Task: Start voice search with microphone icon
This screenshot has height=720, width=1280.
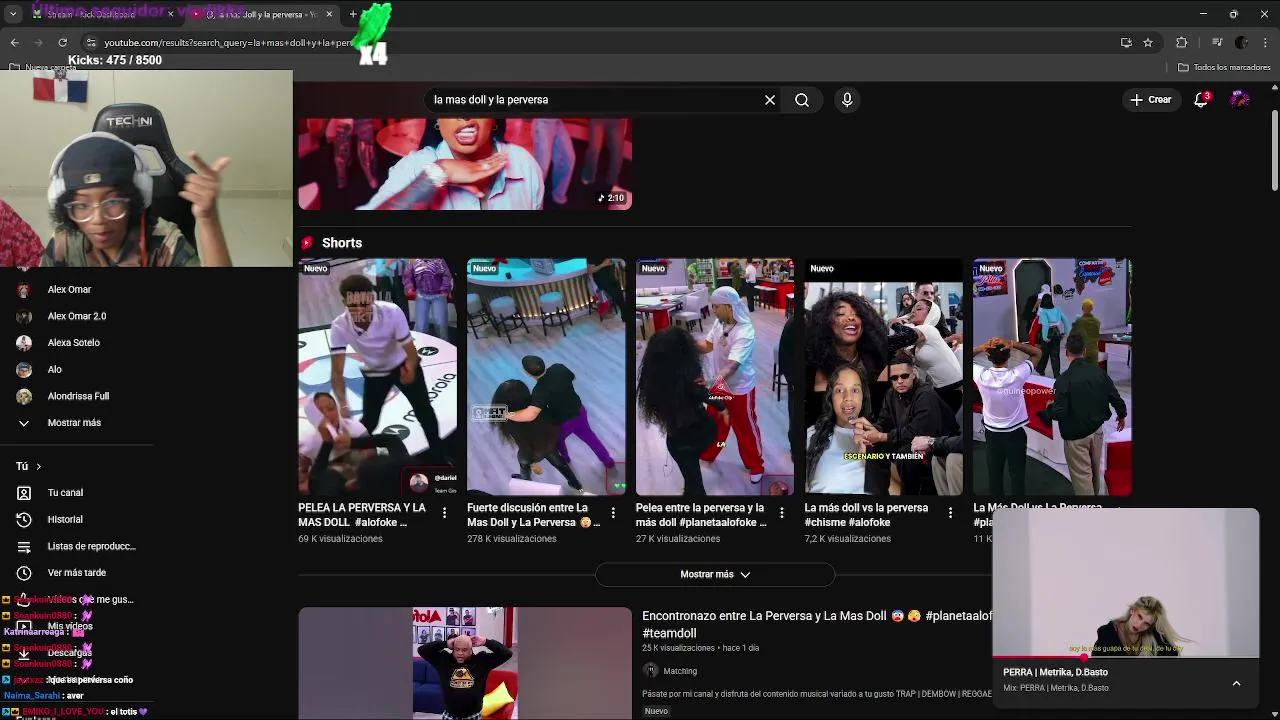Action: (847, 100)
